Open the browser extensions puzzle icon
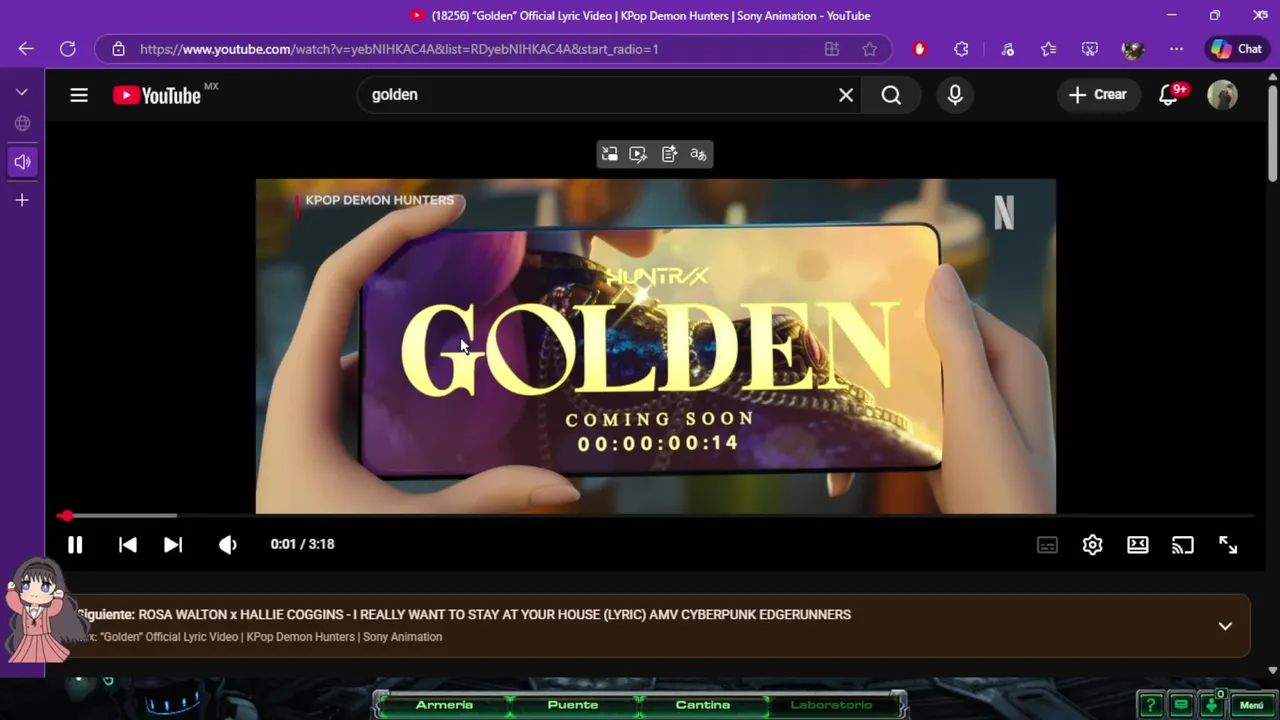1280x720 pixels. pyautogui.click(x=962, y=49)
